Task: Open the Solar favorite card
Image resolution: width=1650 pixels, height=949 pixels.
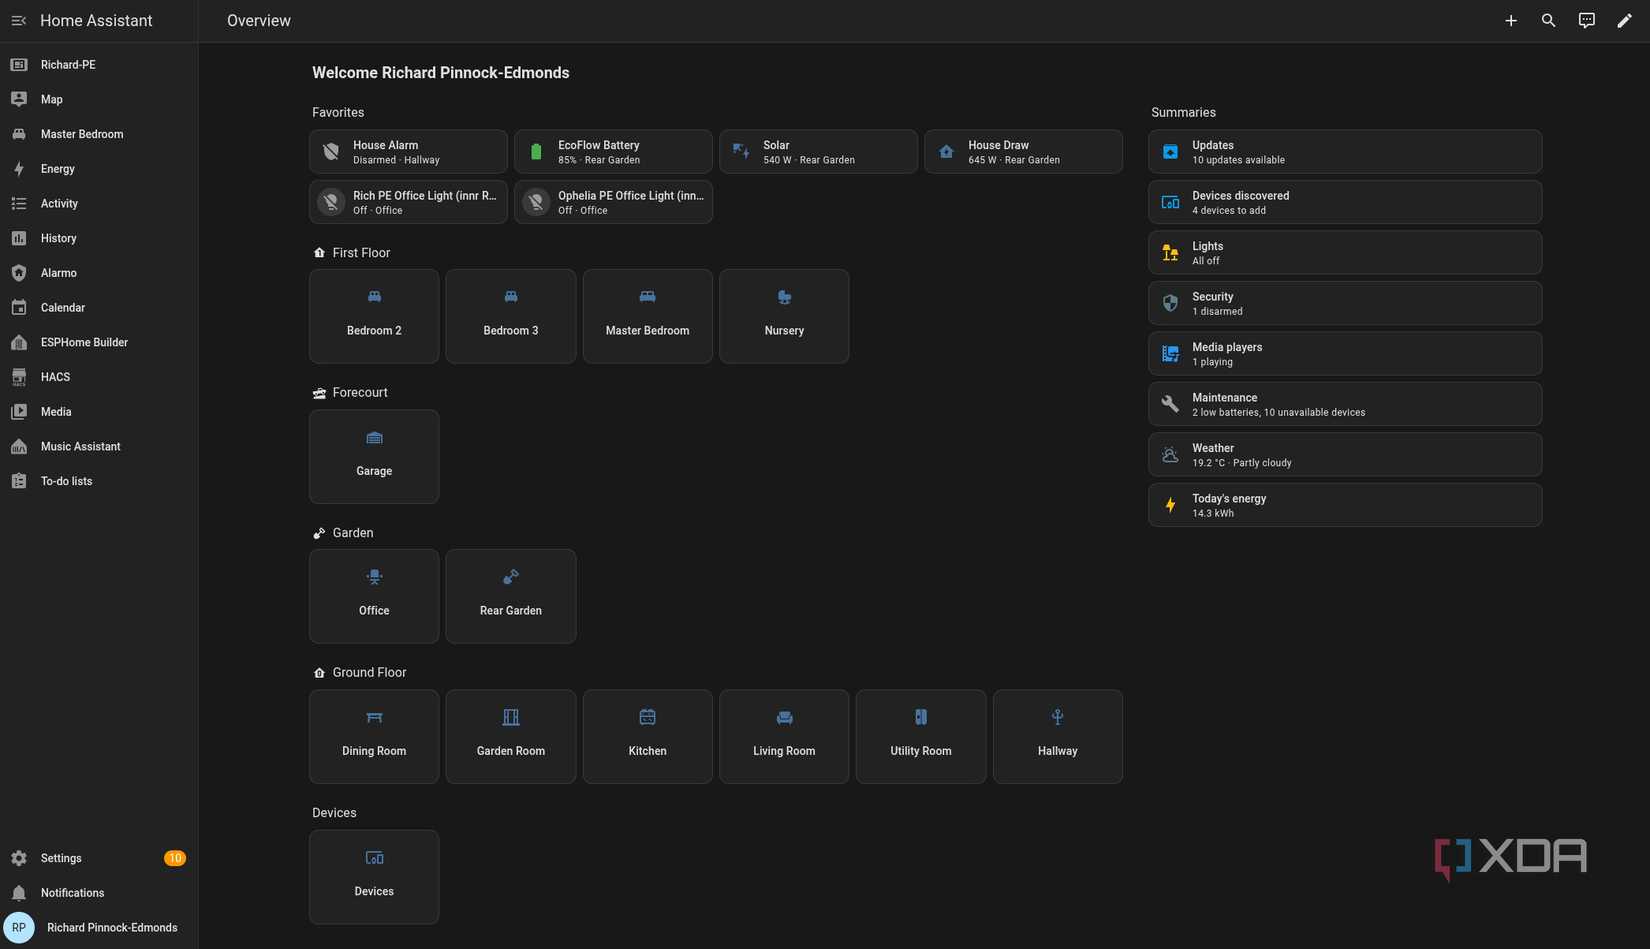Action: (818, 152)
